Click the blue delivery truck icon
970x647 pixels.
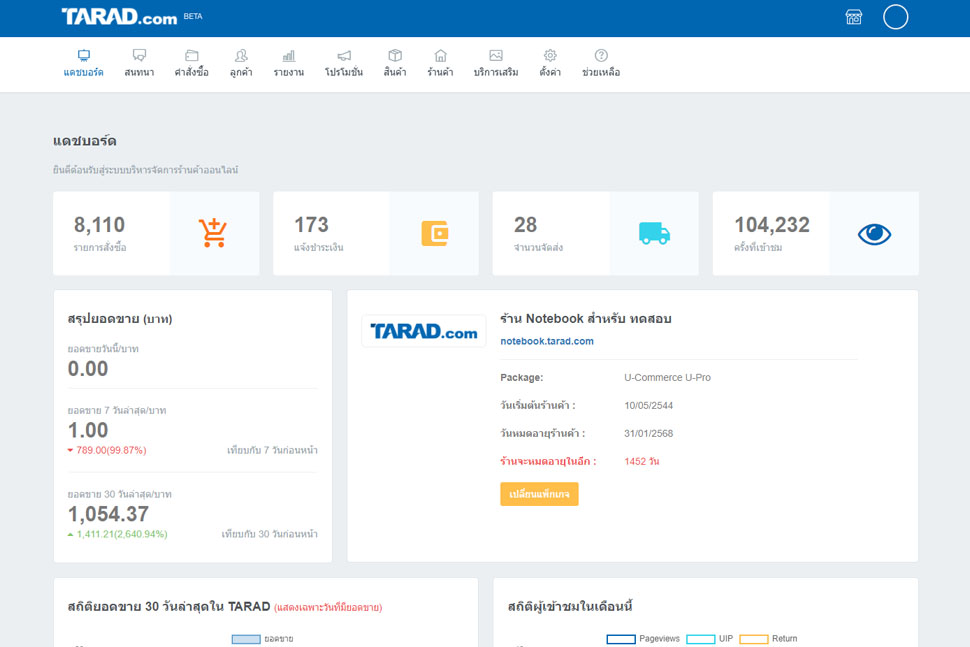(x=655, y=233)
